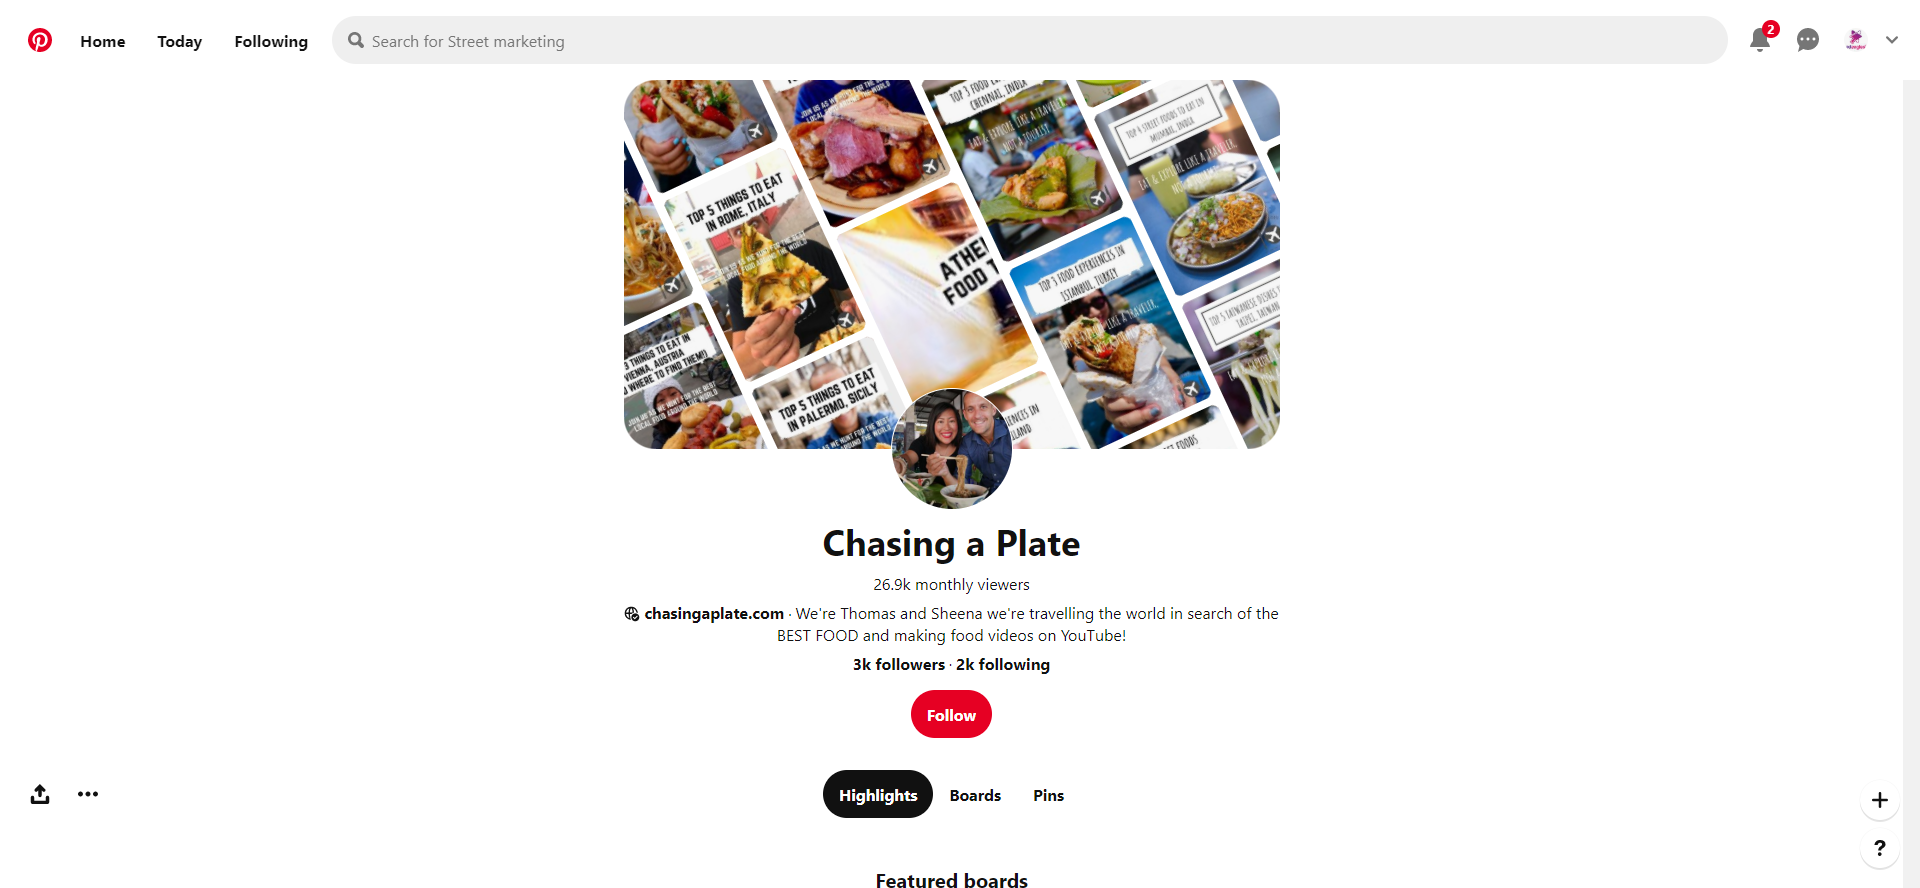The width and height of the screenshot is (1920, 888).
Task: Open the Following feed
Action: 271,41
